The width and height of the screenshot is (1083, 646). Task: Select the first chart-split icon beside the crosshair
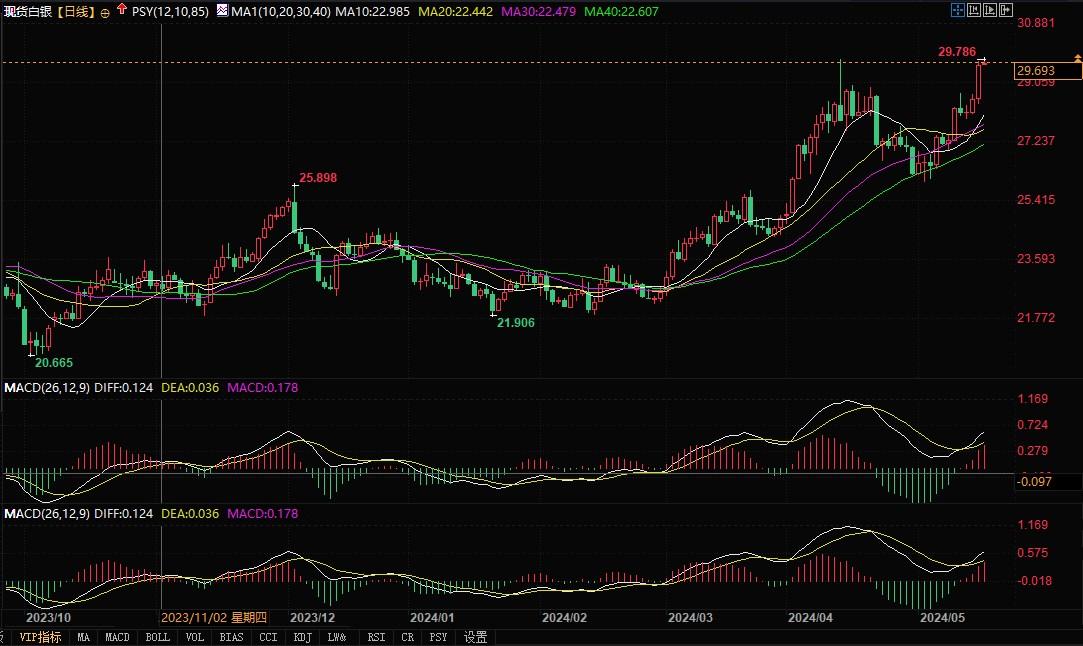974,9
